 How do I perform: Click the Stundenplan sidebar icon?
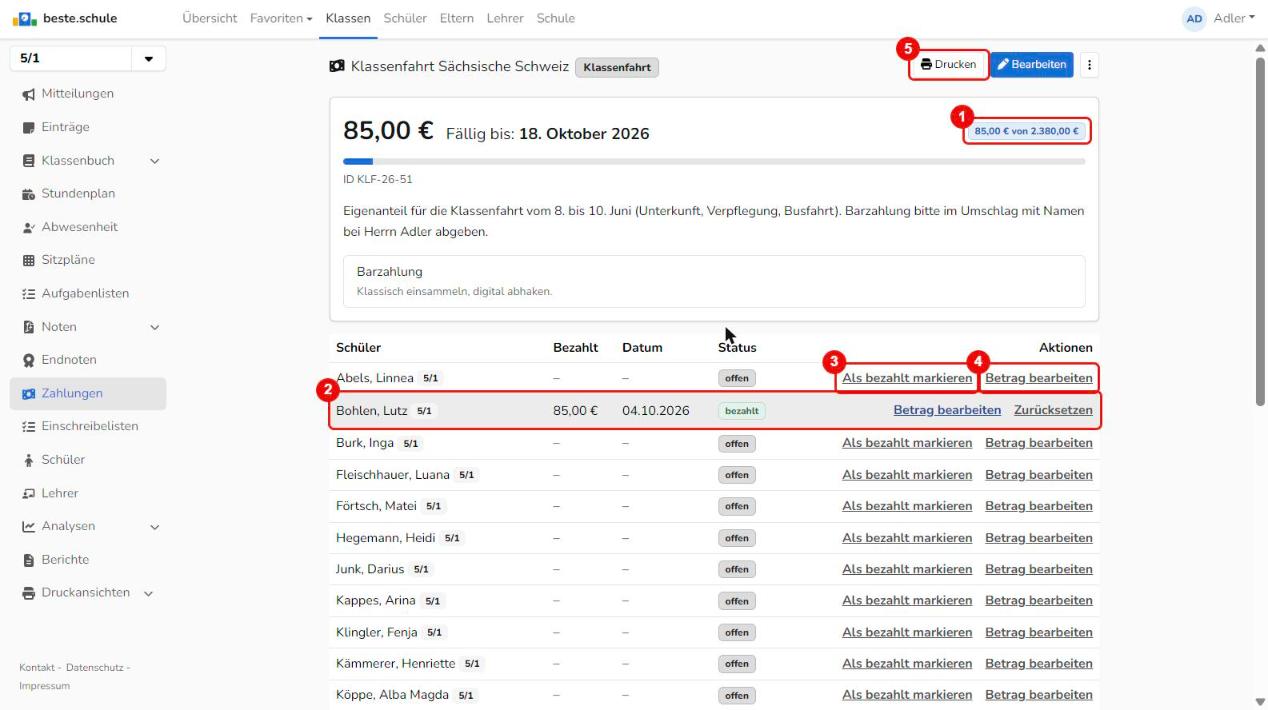(27, 194)
